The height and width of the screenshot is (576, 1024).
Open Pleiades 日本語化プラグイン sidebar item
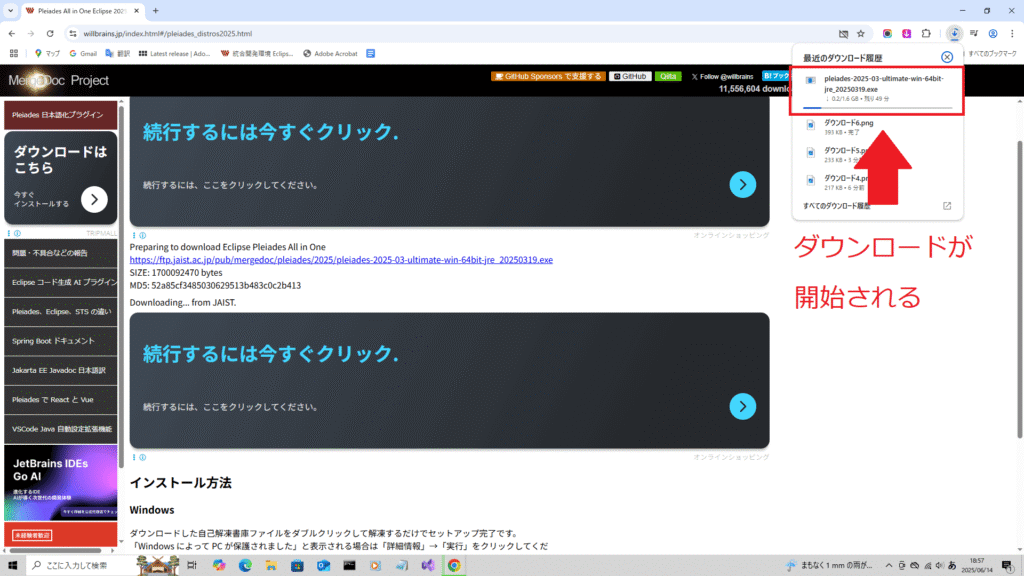61,115
